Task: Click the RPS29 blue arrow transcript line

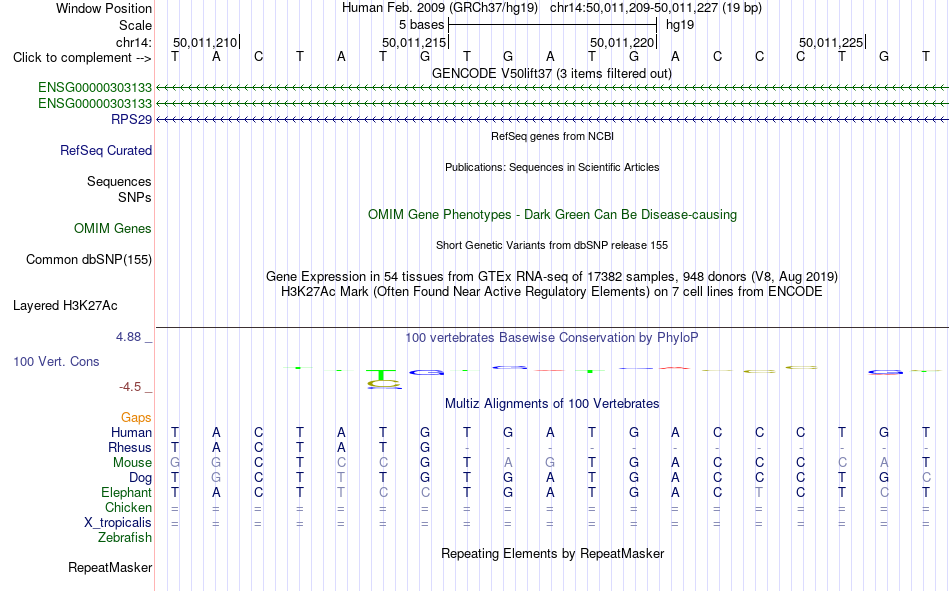Action: [x=552, y=120]
